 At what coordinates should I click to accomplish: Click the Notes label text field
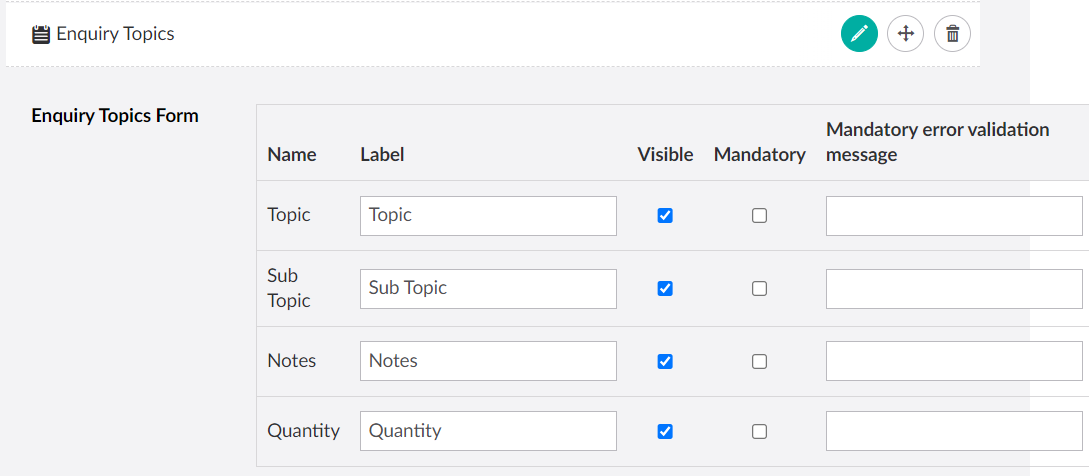tap(488, 361)
